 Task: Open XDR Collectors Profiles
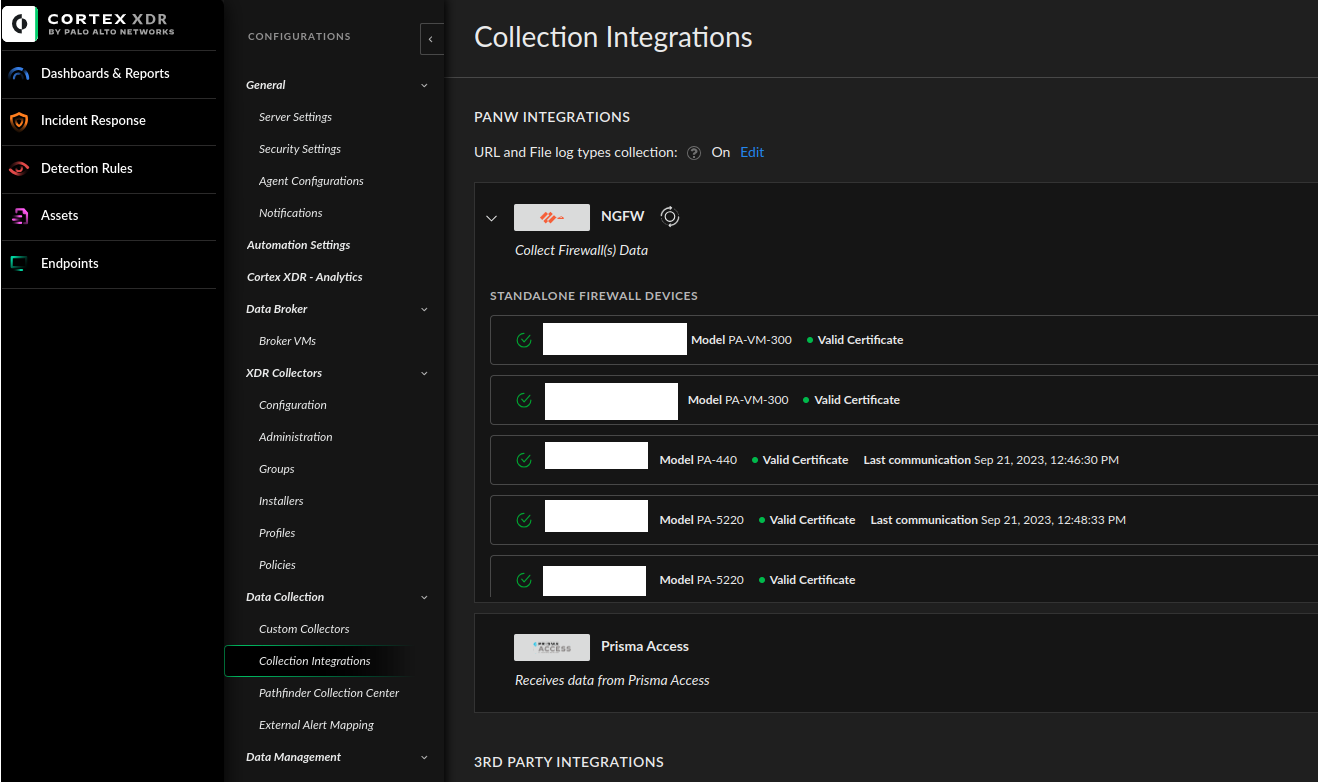click(x=277, y=533)
